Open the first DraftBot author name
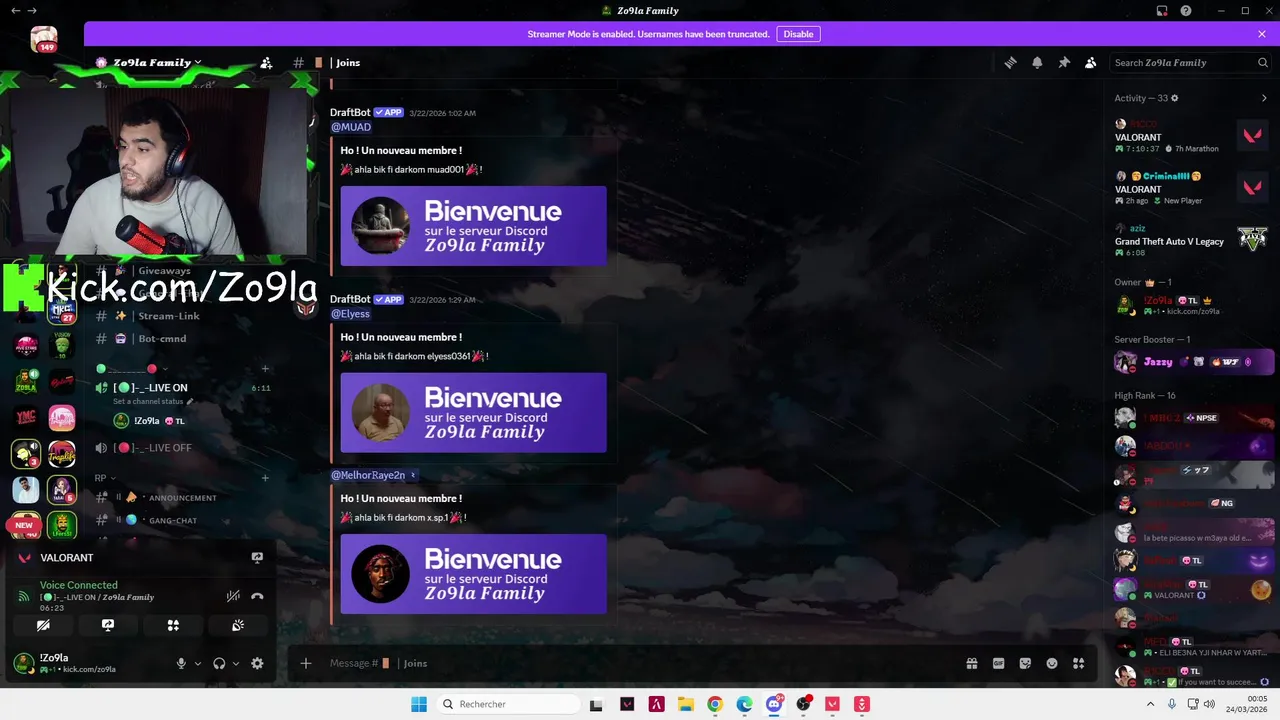The height and width of the screenshot is (720, 1280). (350, 112)
